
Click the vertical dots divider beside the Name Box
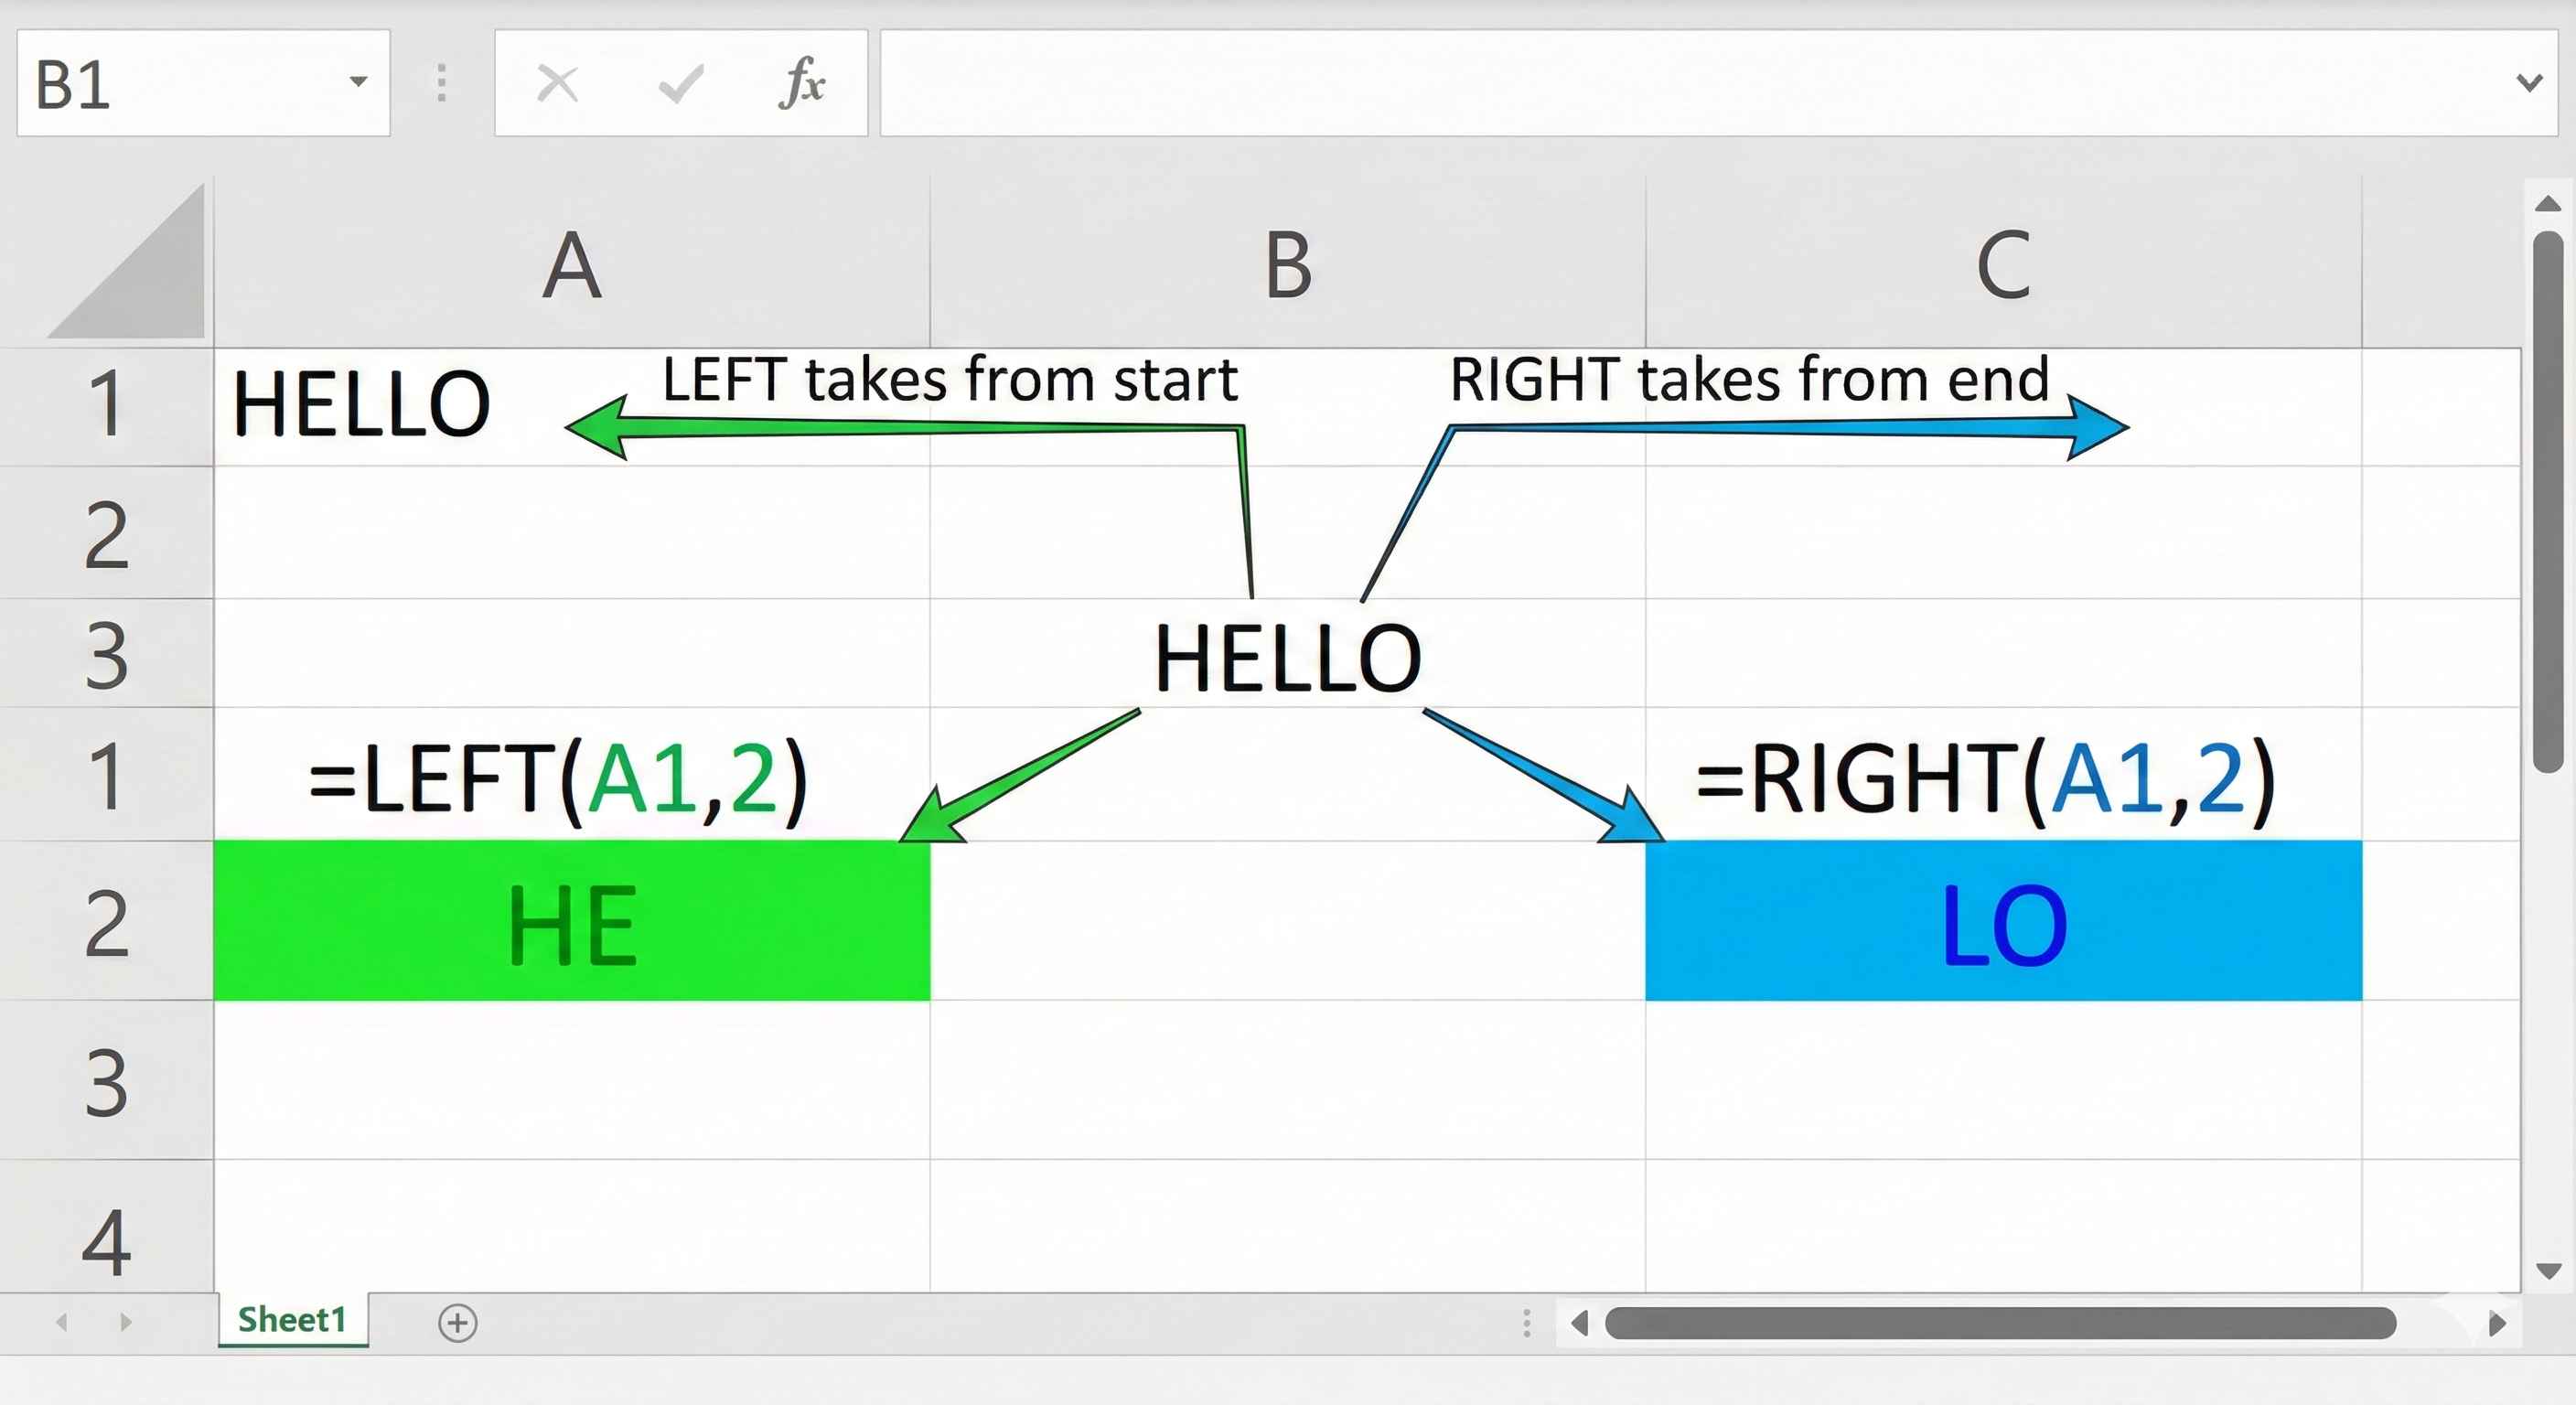tap(440, 82)
